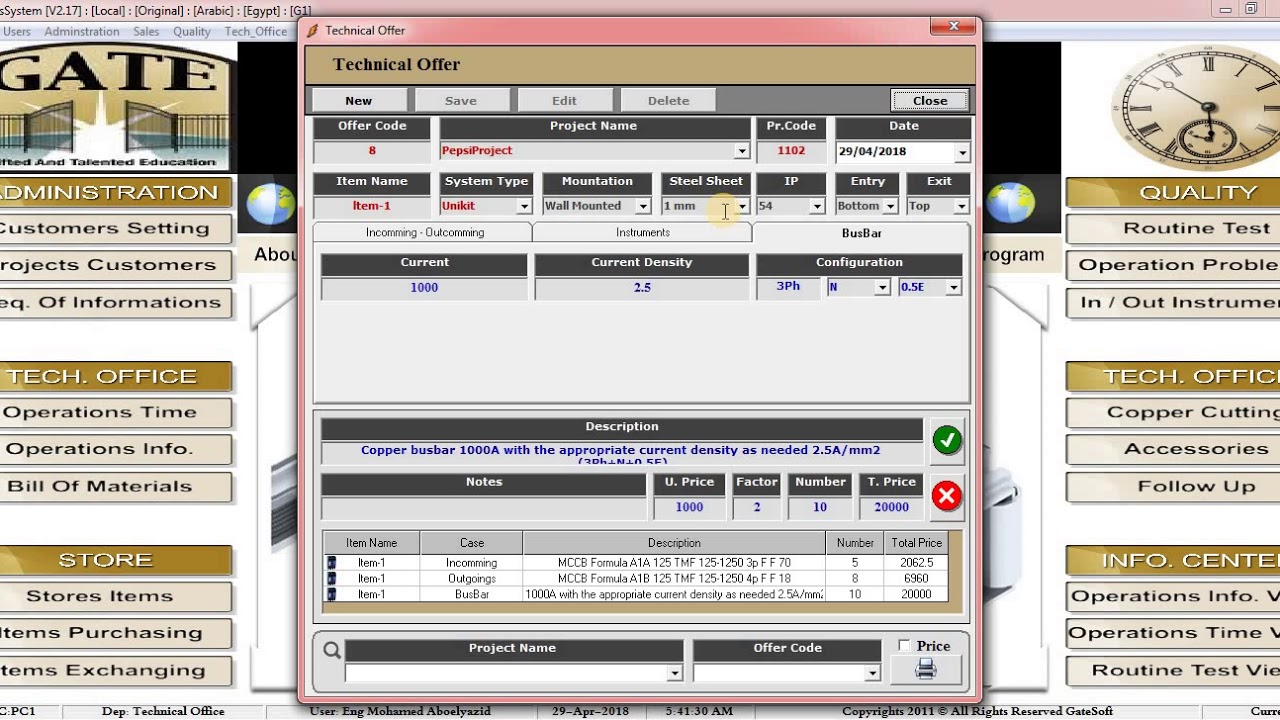
Task: Expand the System Type dropdown
Action: [524, 206]
